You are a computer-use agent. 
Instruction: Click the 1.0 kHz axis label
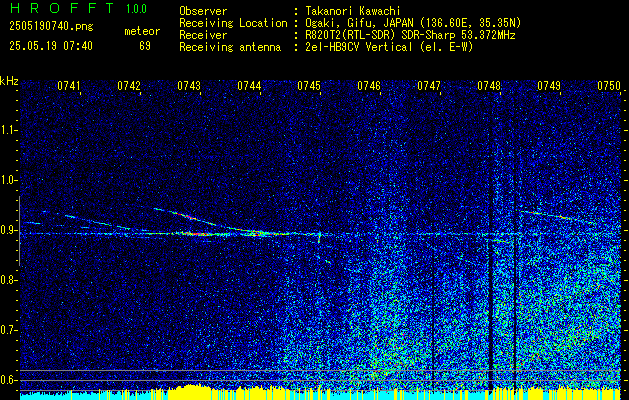pyautogui.click(x=8, y=180)
